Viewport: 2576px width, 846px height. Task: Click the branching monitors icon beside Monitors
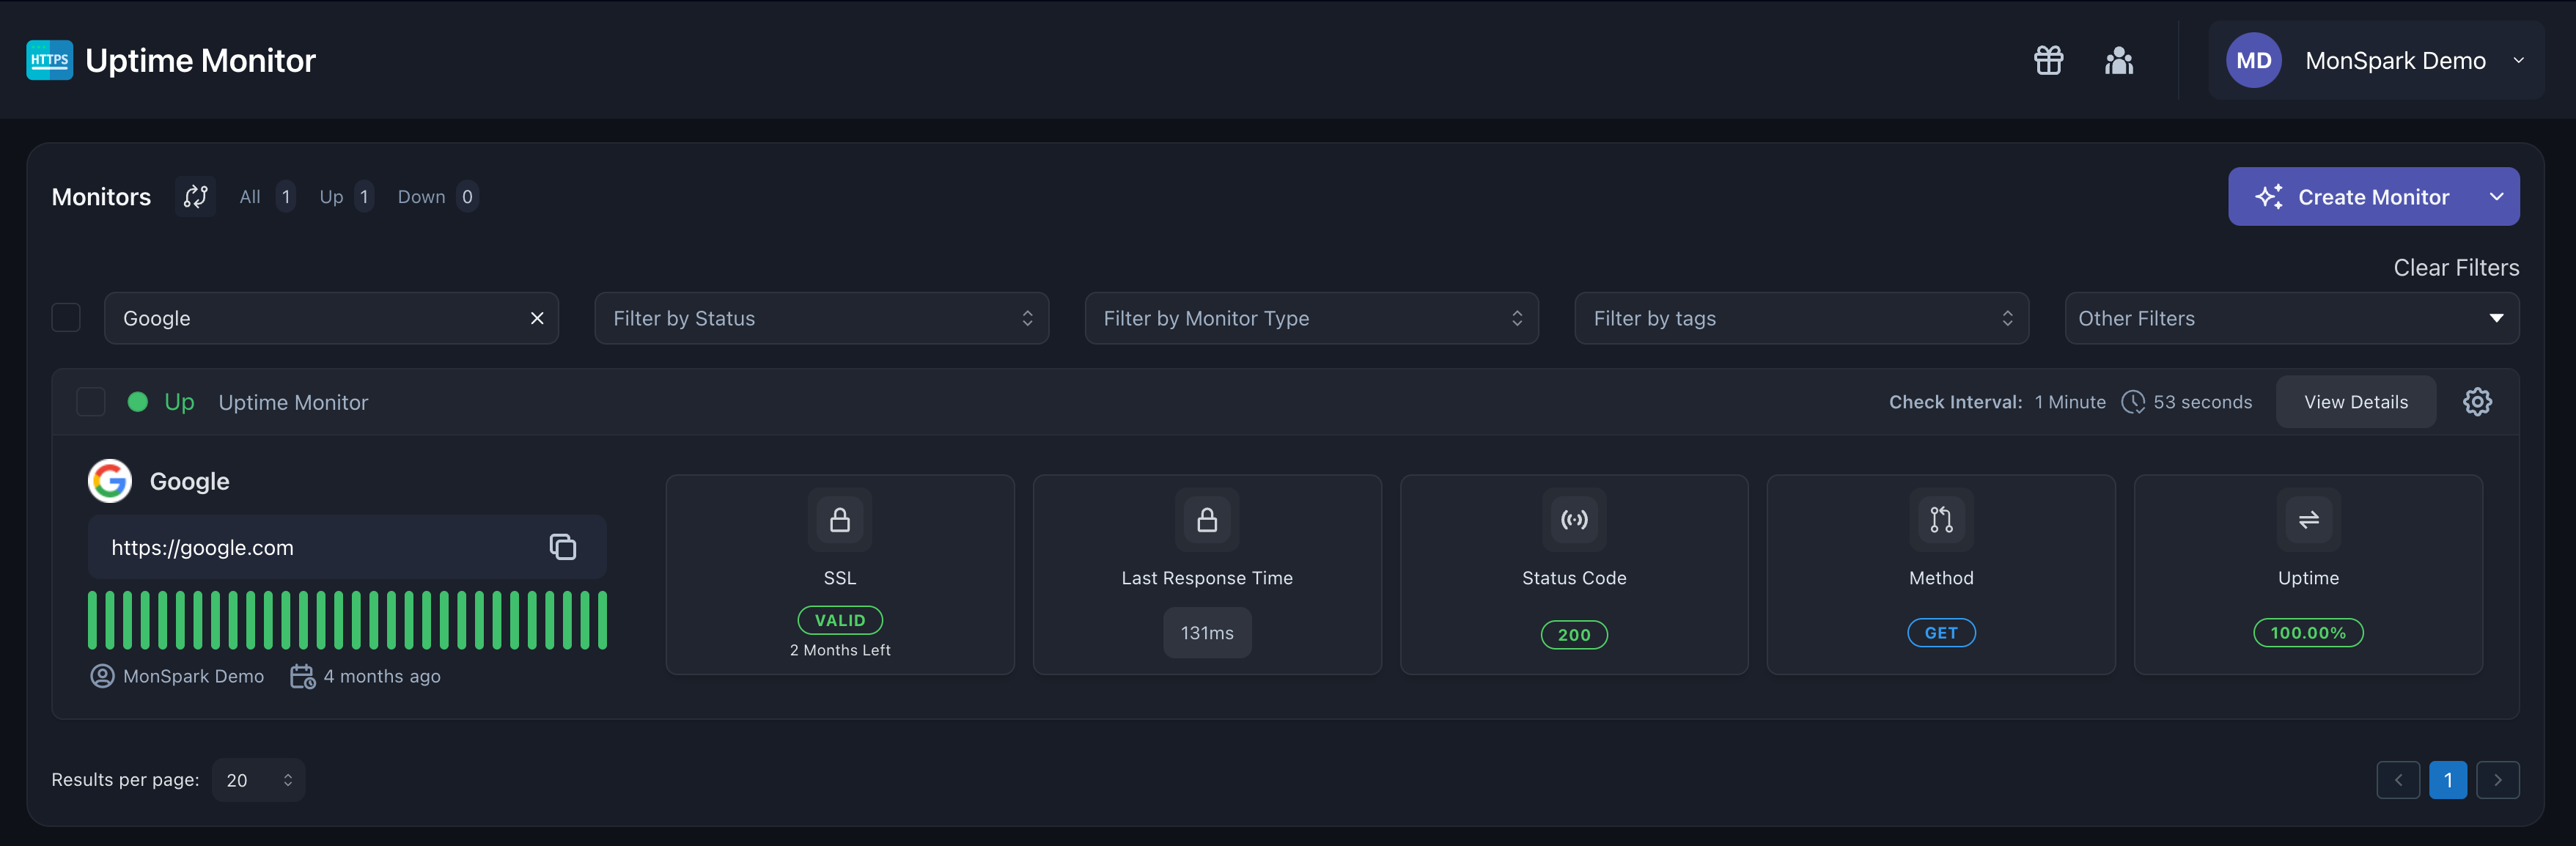[195, 196]
